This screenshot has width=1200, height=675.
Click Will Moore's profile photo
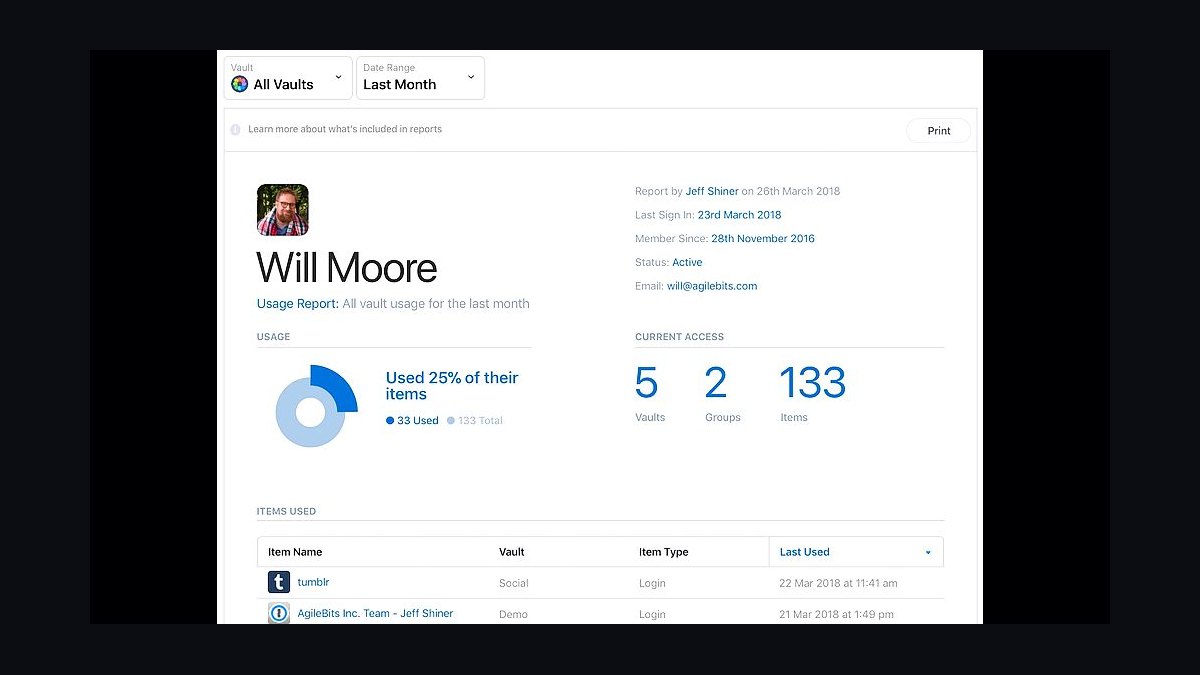click(283, 210)
